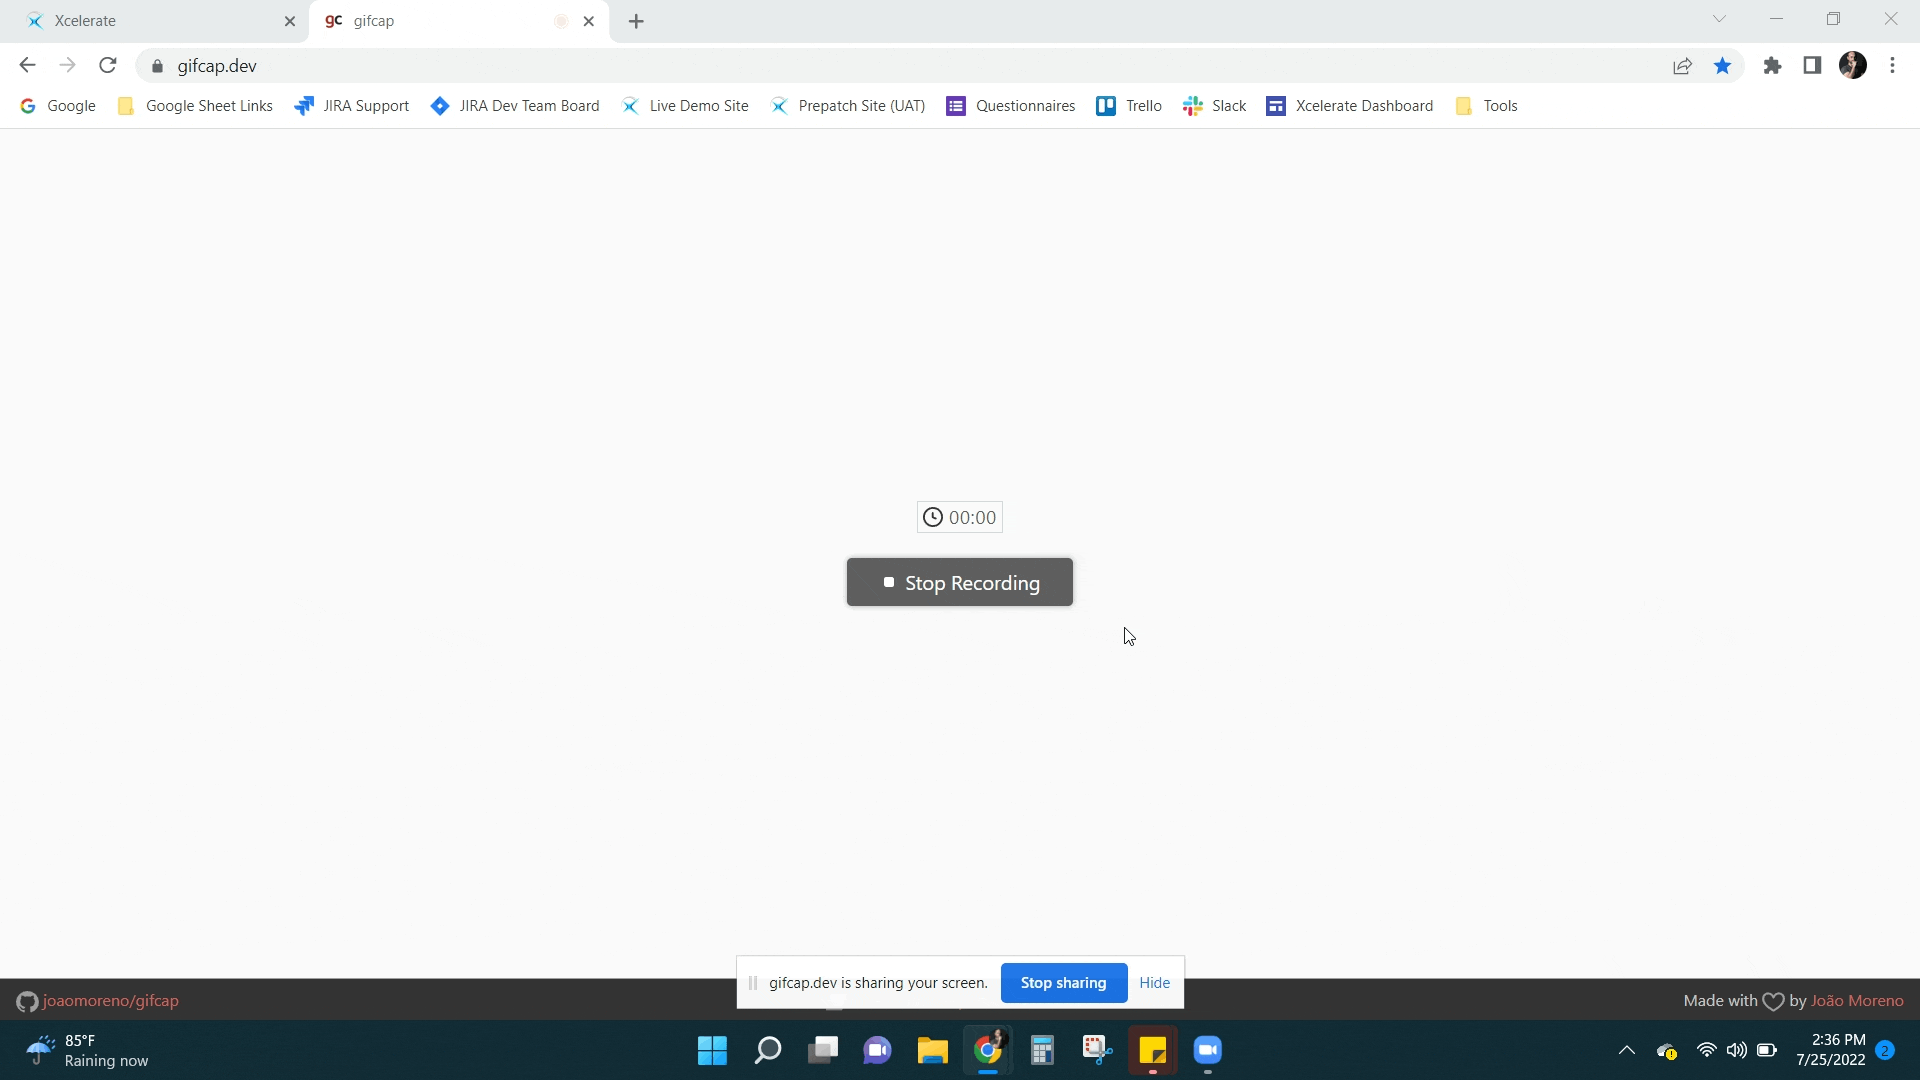Click the weather widget showing 85°F
The width and height of the screenshot is (1920, 1080).
click(88, 1050)
